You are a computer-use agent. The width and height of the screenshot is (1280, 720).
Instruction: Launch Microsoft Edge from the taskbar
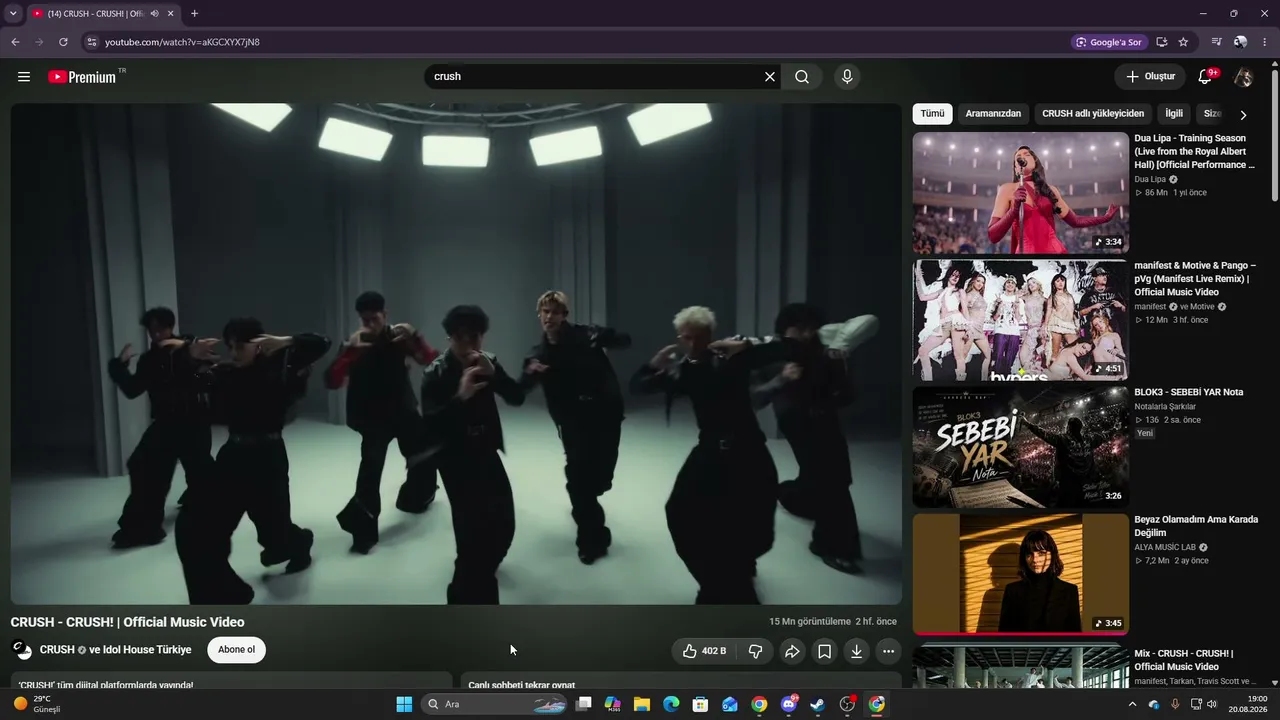pos(671,704)
